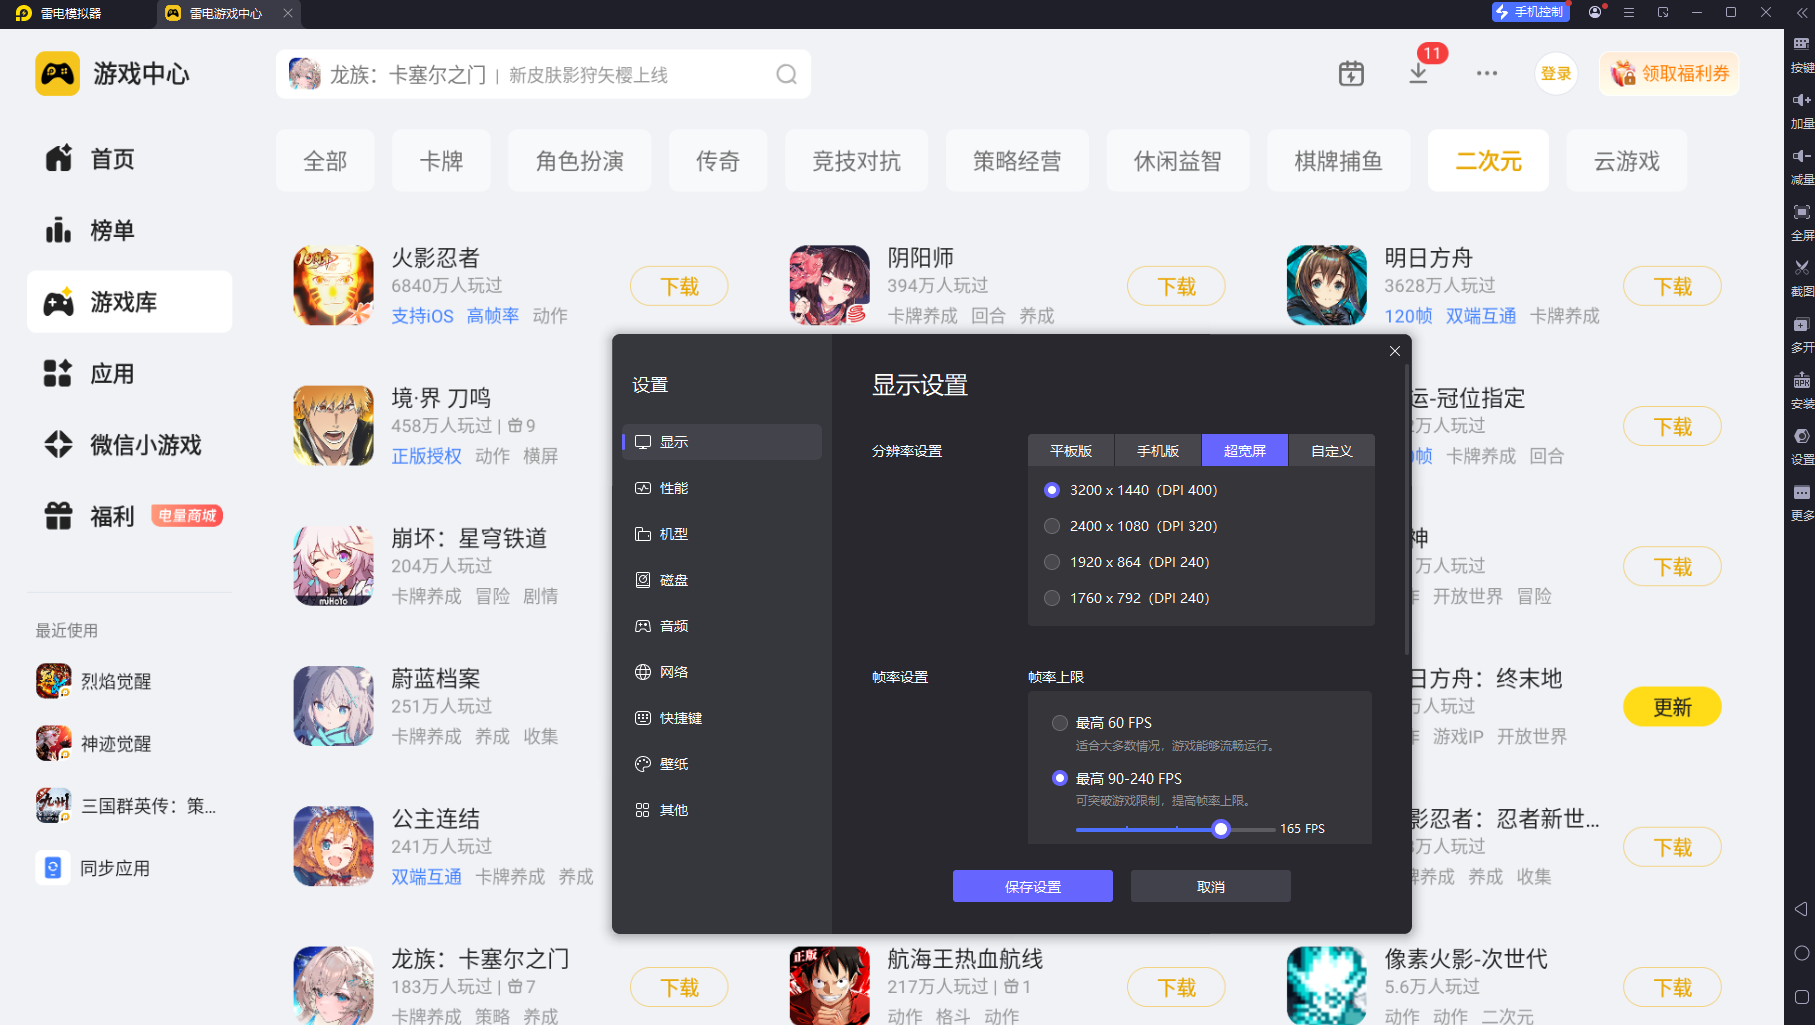Image resolution: width=1815 pixels, height=1025 pixels.
Task: Select 1920 x 864 resolution option
Action: tap(1126, 562)
